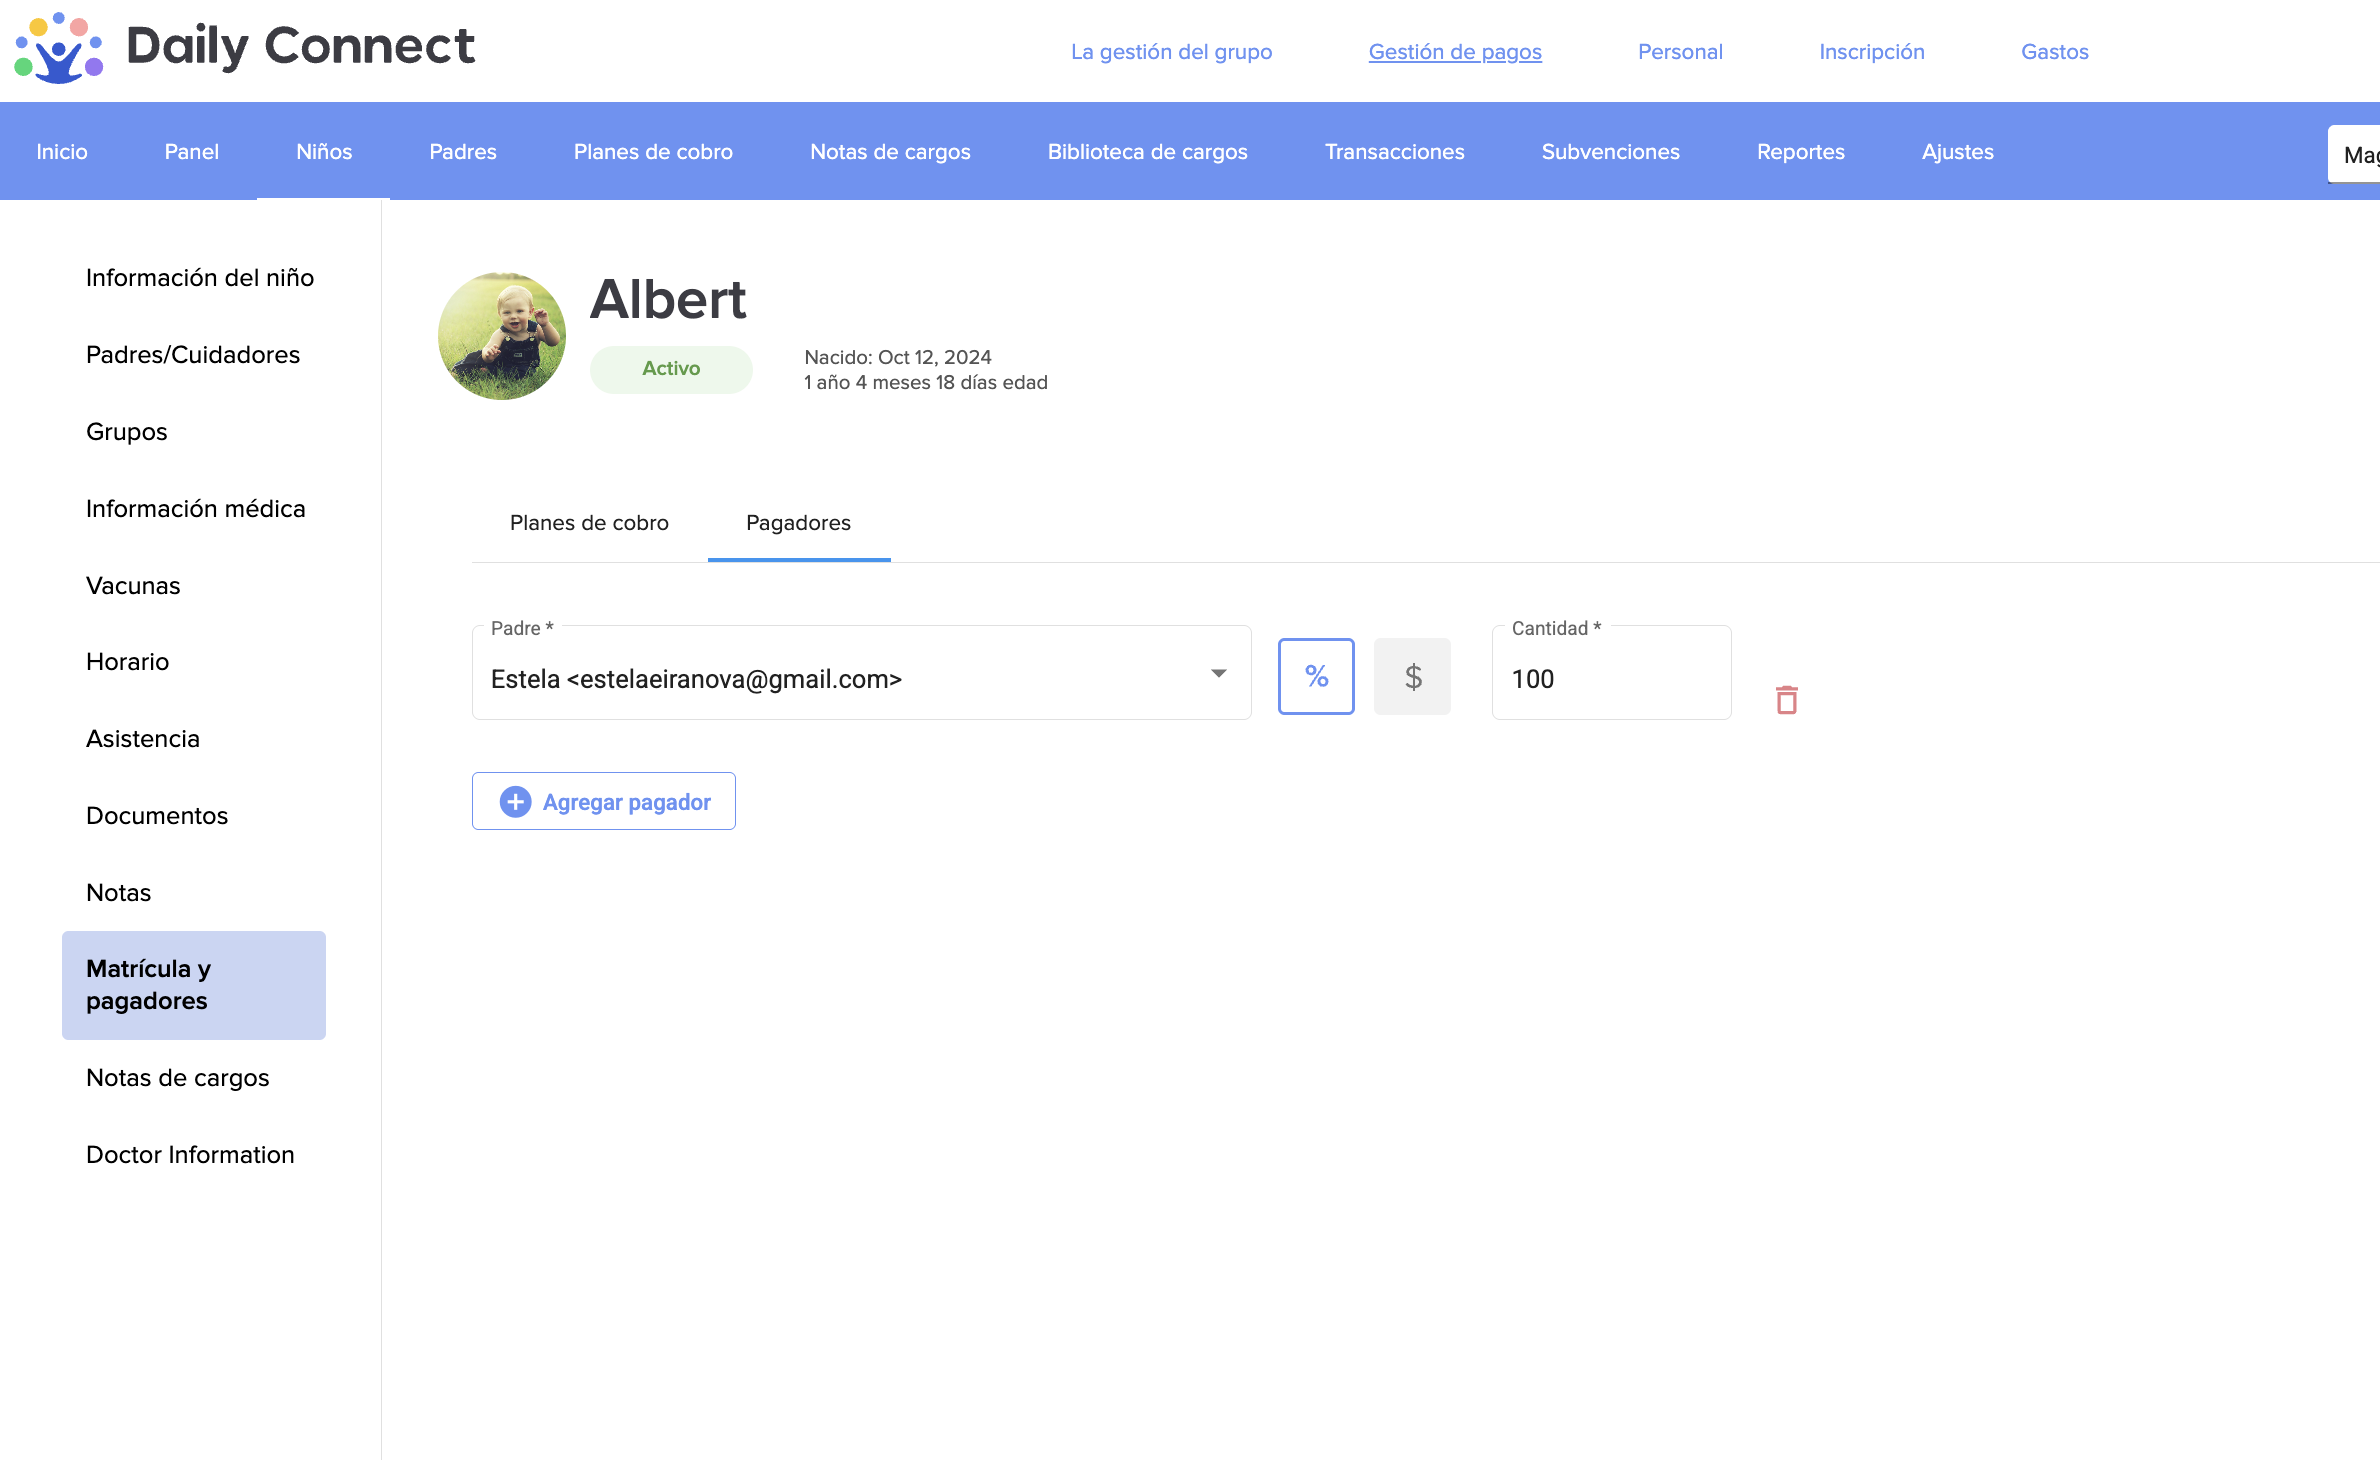Open Doctor Information in the sidebar
This screenshot has height=1460, width=2380.
[x=190, y=1155]
